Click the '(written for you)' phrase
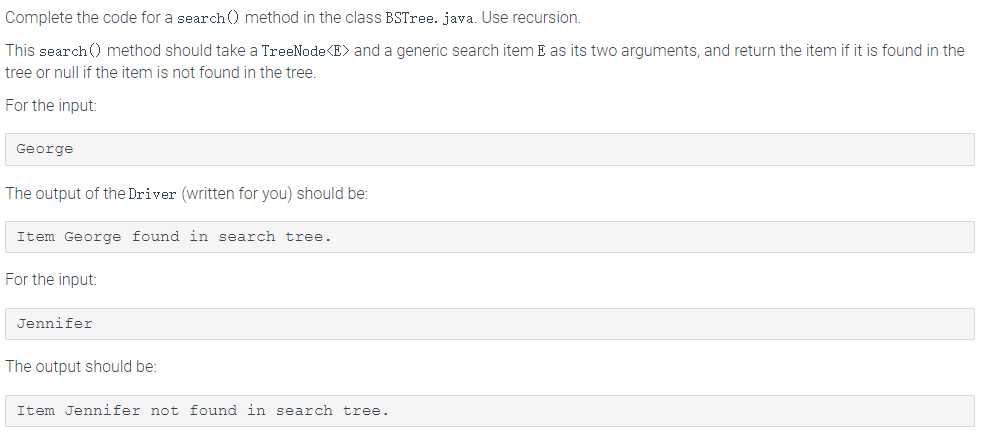Image resolution: width=992 pixels, height=446 pixels. [x=237, y=194]
